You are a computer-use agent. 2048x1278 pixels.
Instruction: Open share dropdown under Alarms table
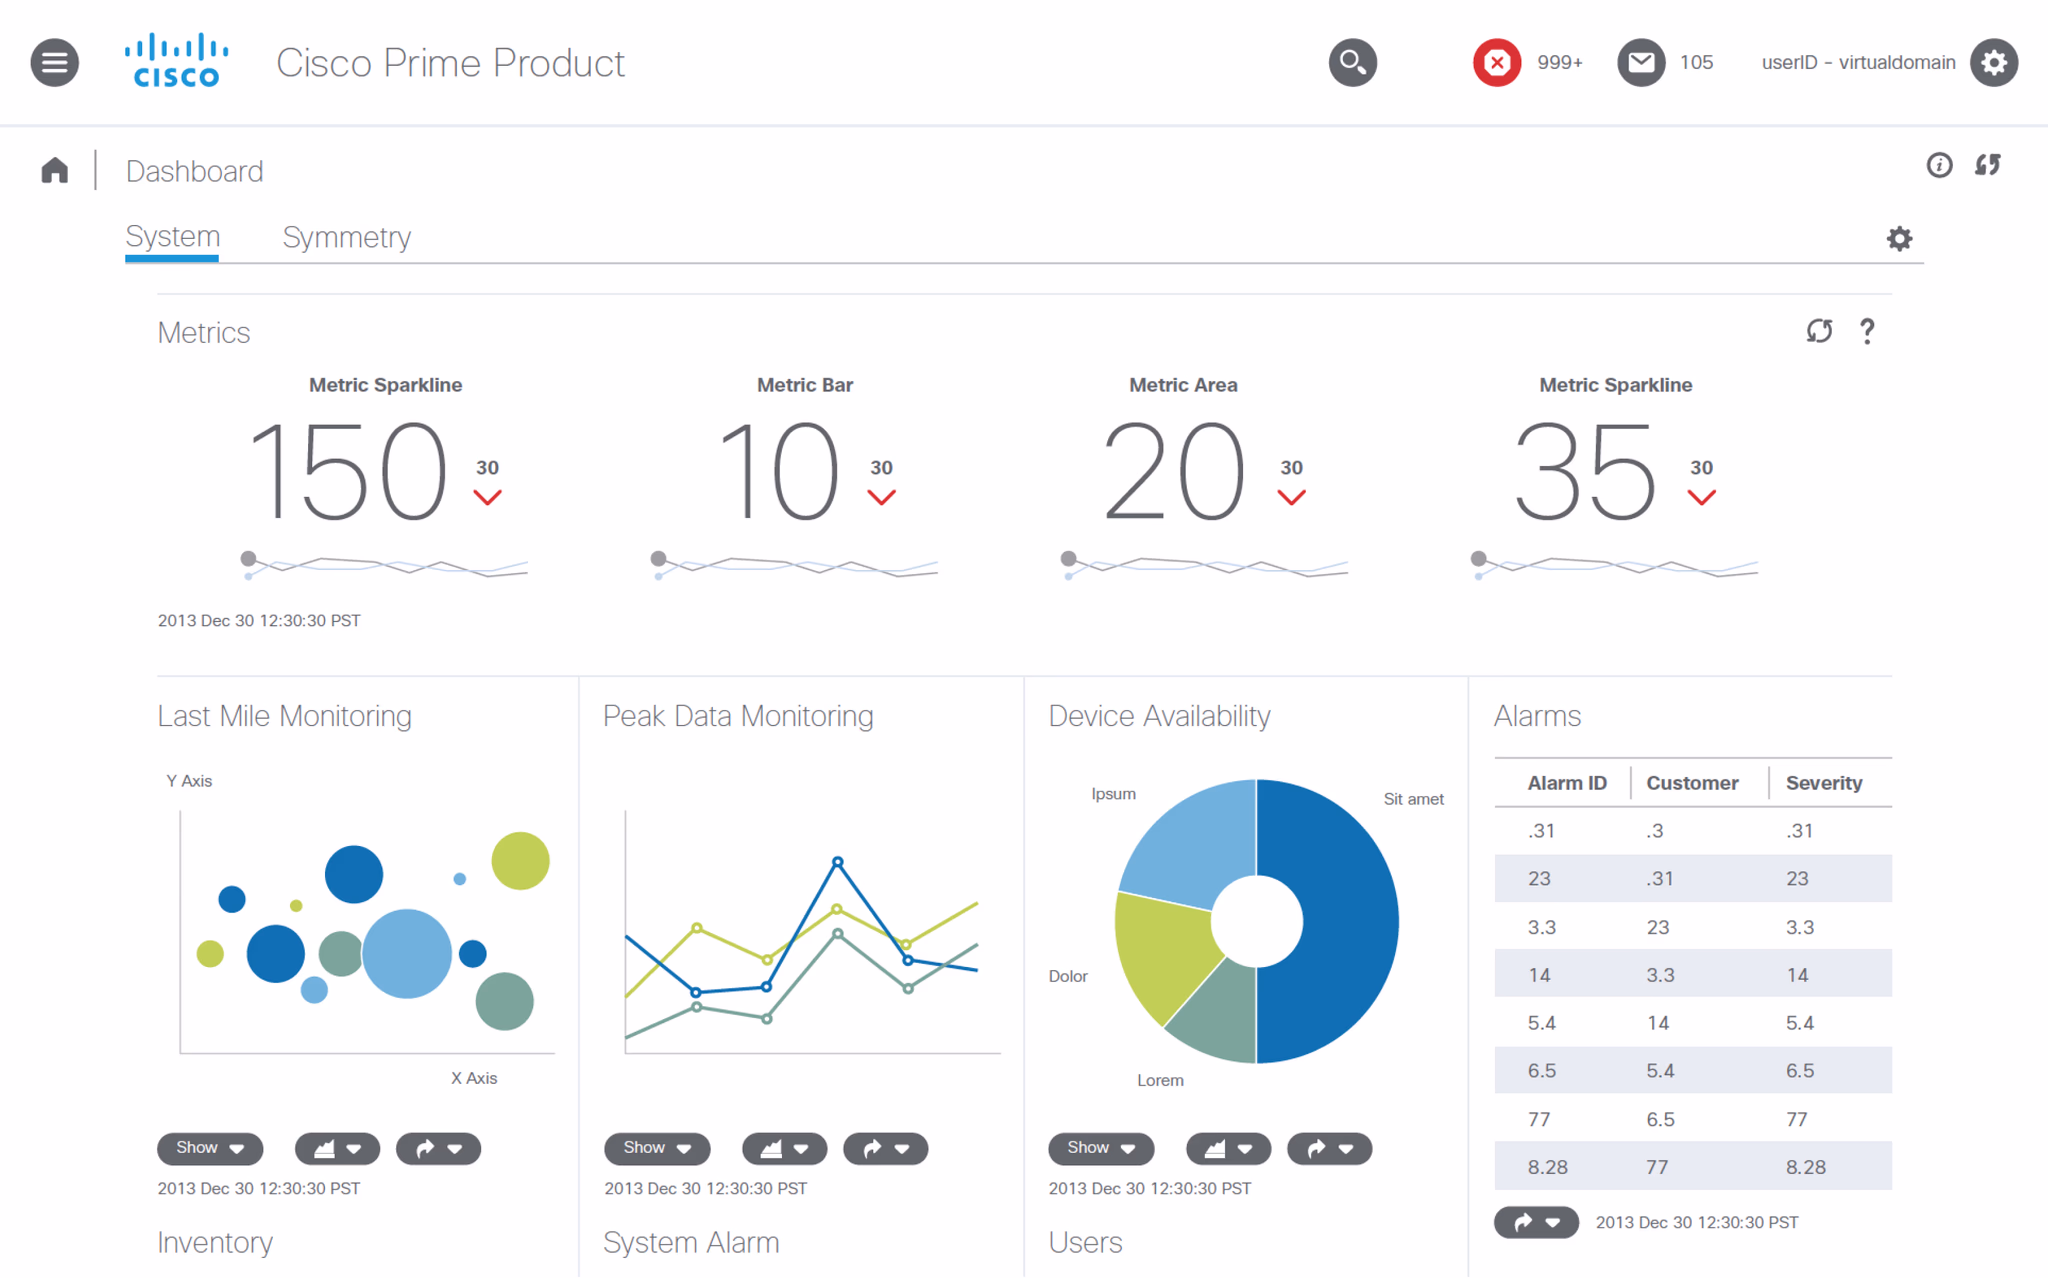1536,1222
